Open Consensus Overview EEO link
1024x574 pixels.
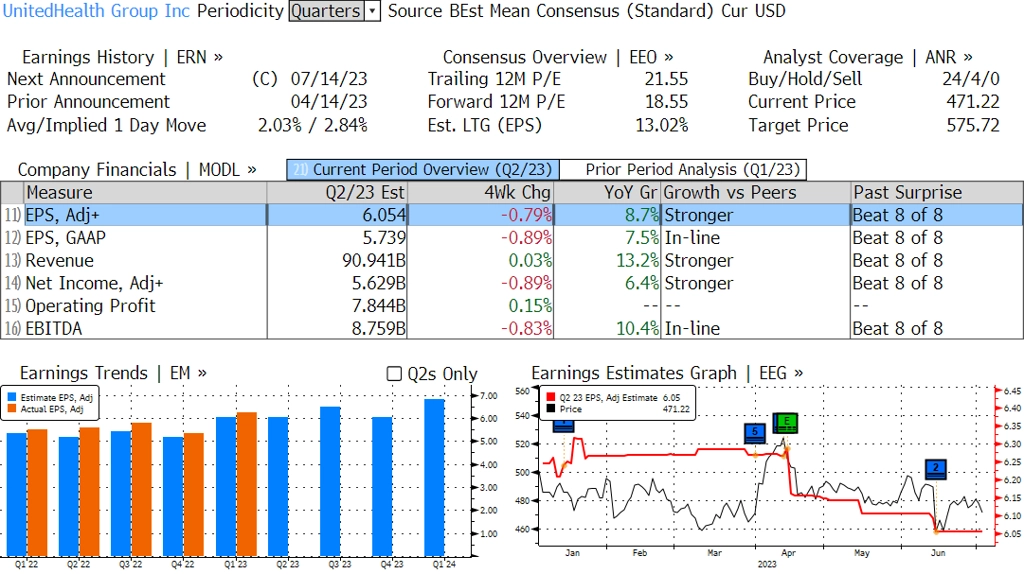click(x=558, y=57)
